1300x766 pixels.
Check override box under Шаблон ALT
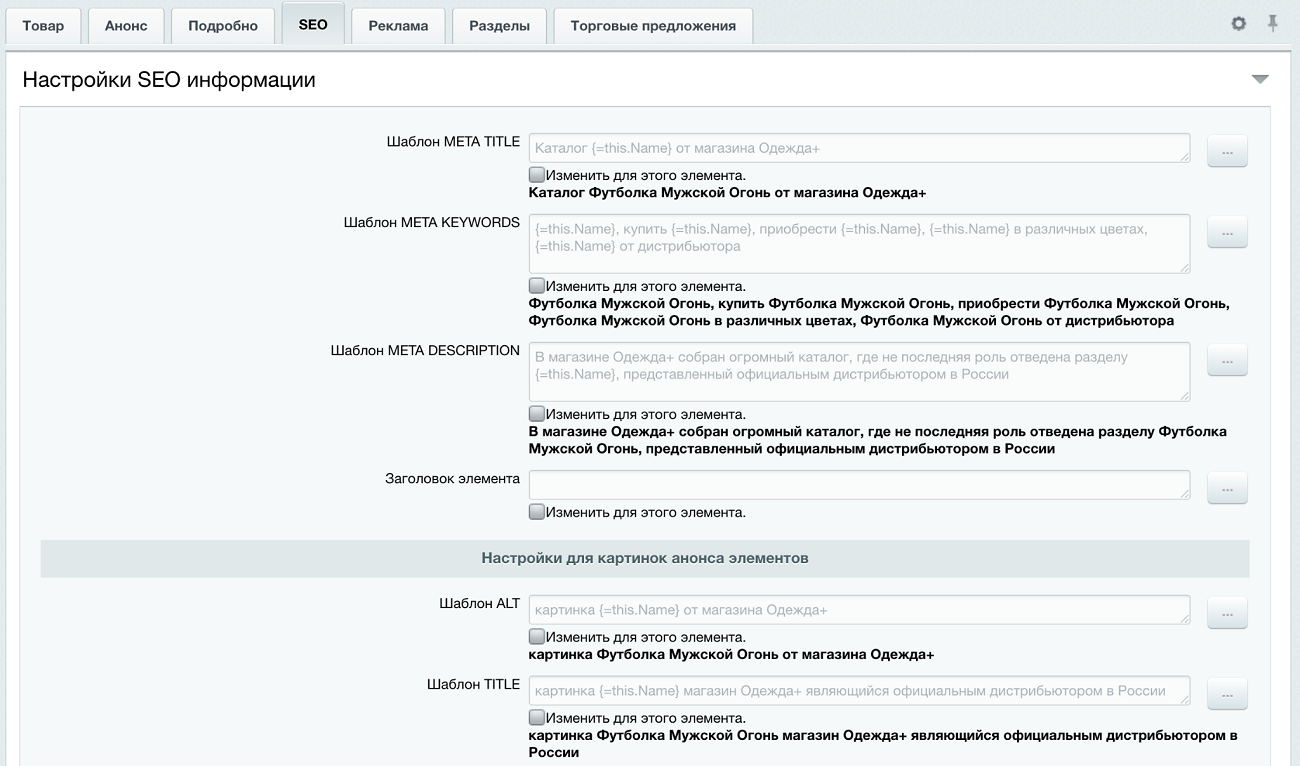point(536,635)
